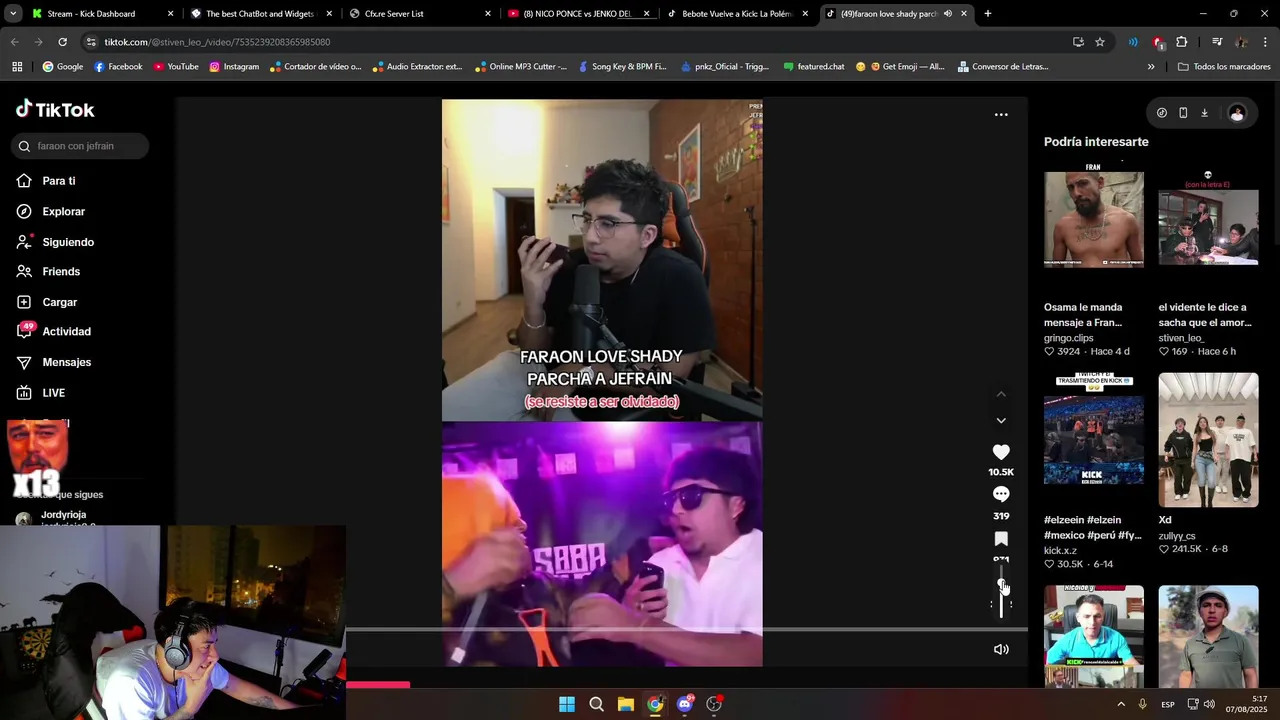Image resolution: width=1280 pixels, height=720 pixels.
Task: Bookmark this page with the star
Action: (x=1100, y=42)
